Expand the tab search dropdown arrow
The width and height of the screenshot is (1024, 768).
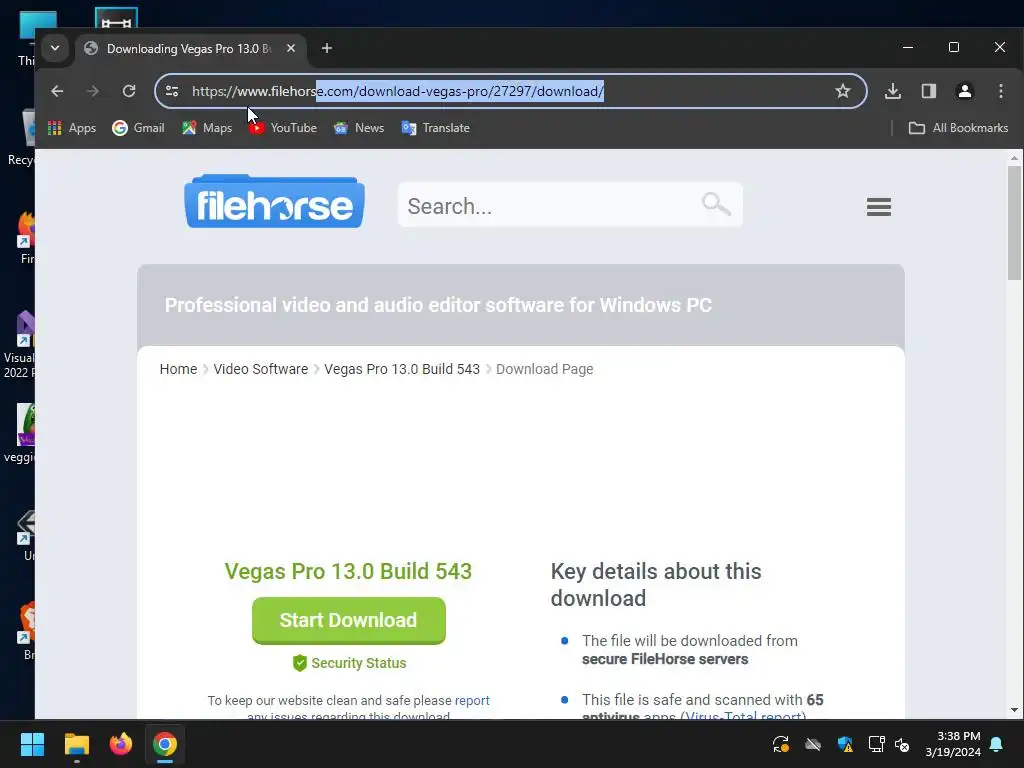55,48
